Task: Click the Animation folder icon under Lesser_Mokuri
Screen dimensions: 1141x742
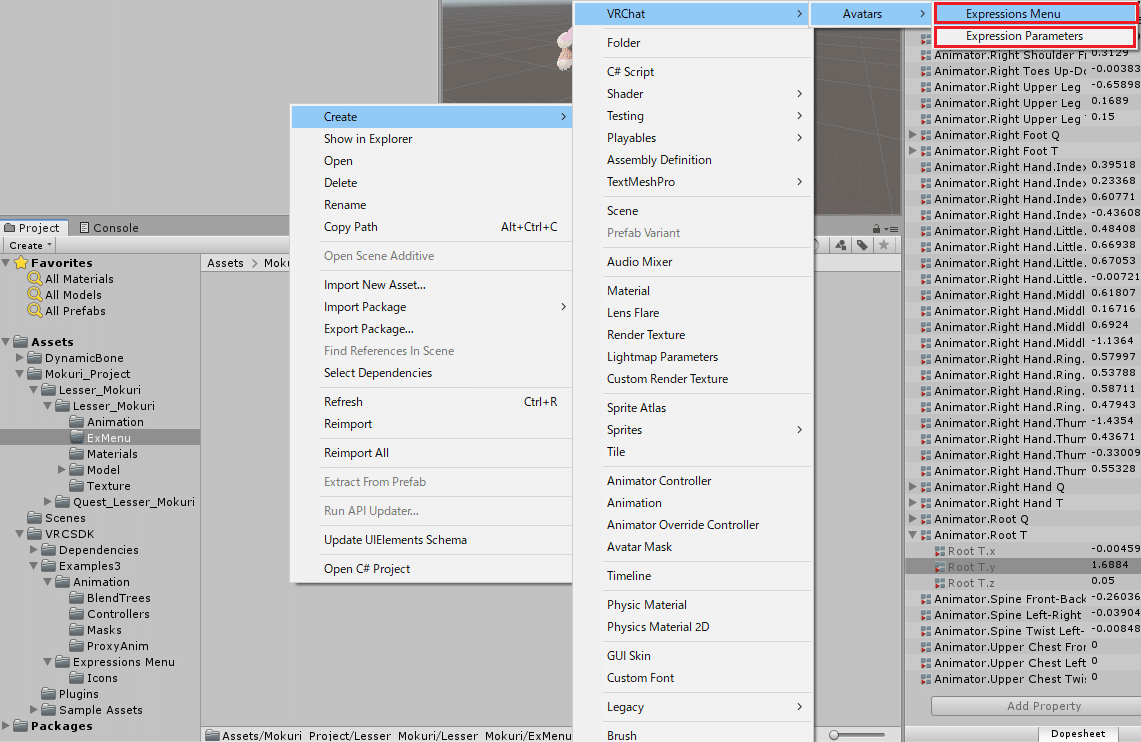Action: click(x=76, y=421)
